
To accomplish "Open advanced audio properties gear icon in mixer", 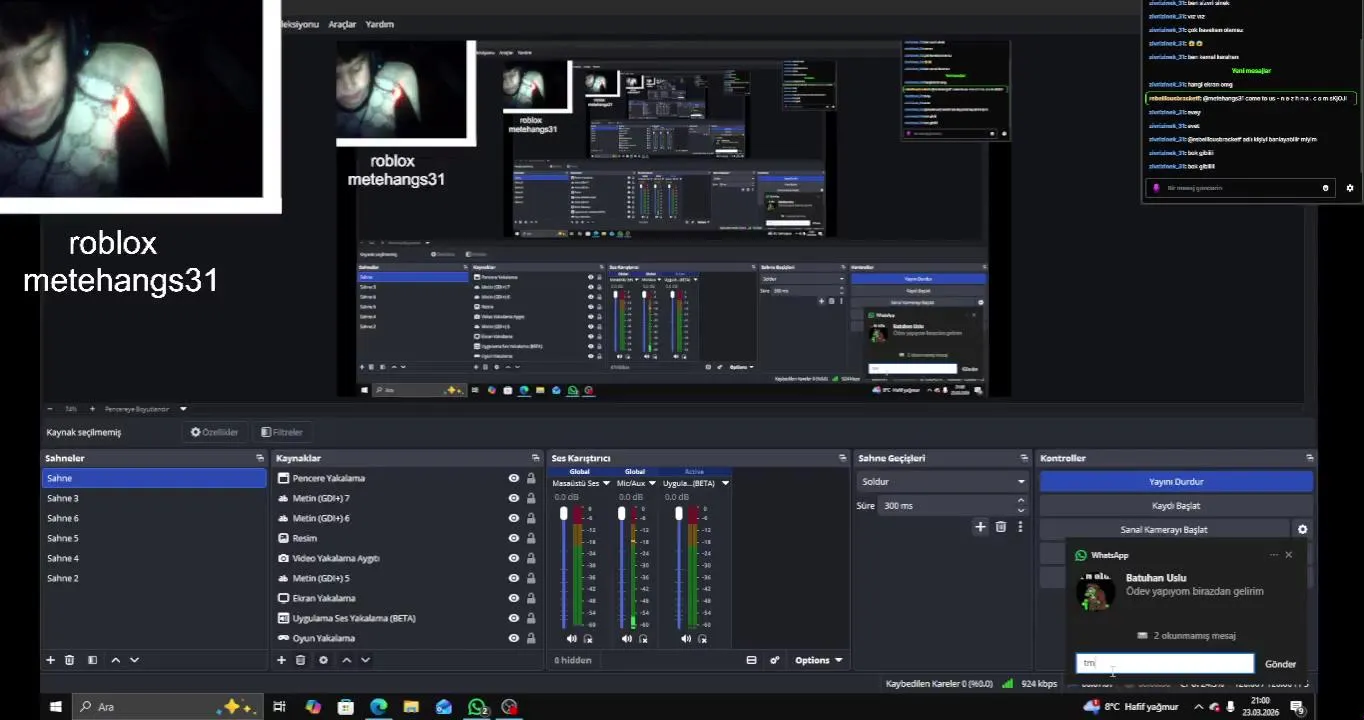I will pos(775,660).
